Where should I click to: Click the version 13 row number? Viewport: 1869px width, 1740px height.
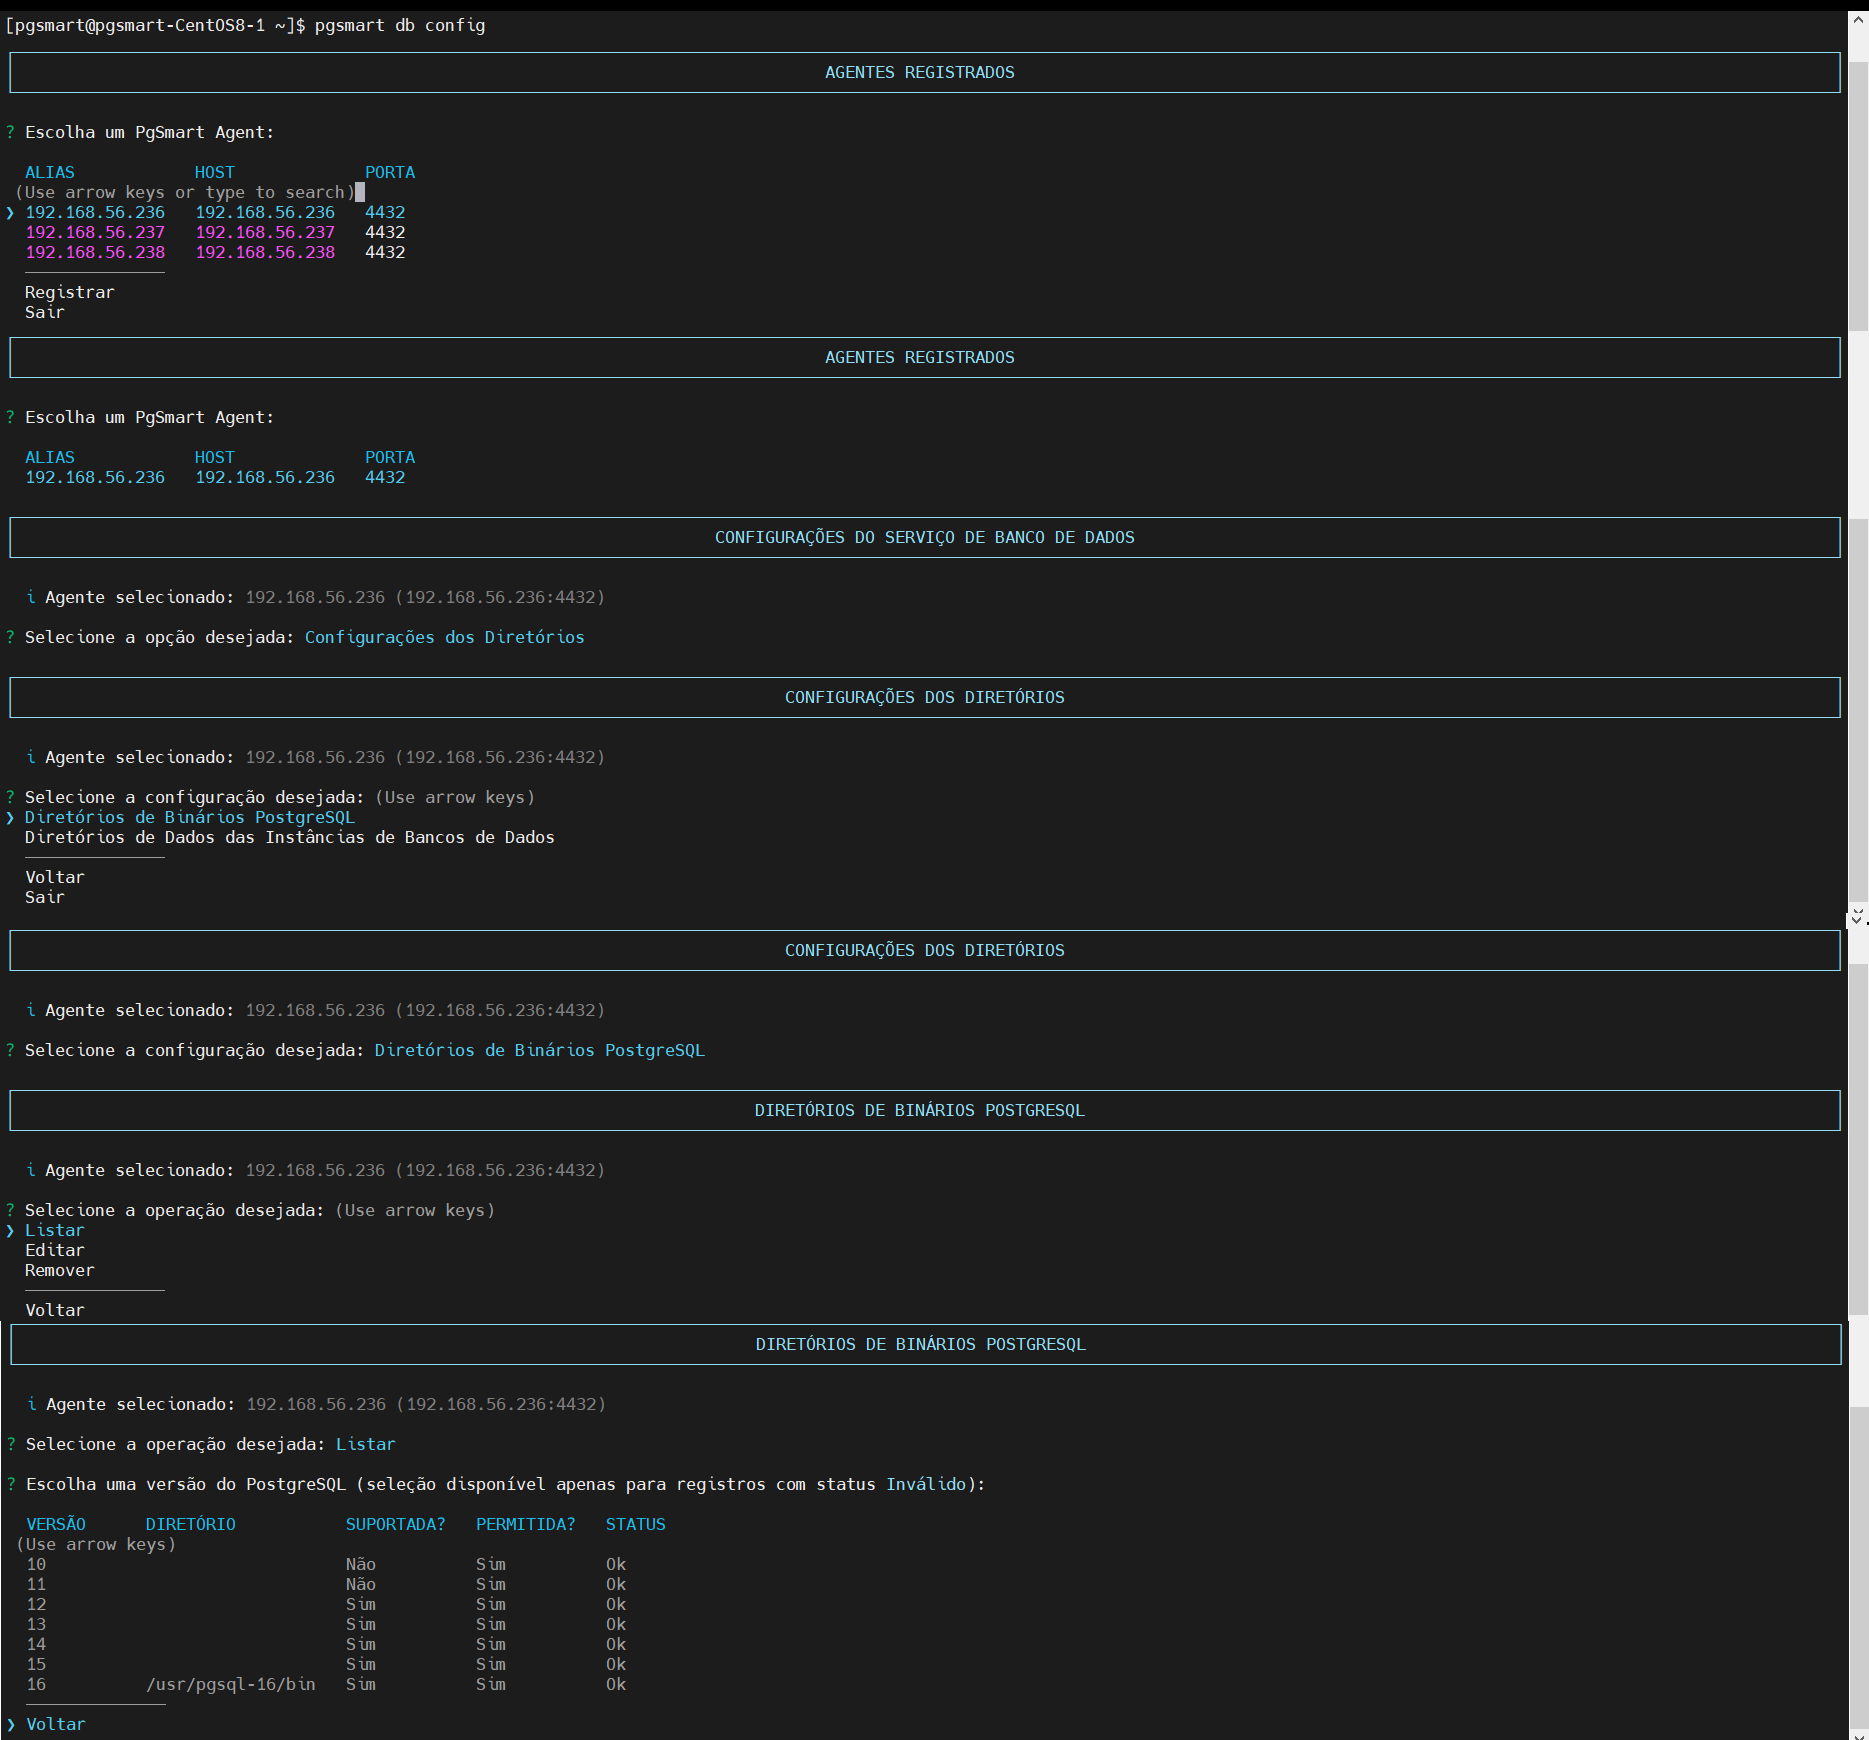coord(36,1624)
